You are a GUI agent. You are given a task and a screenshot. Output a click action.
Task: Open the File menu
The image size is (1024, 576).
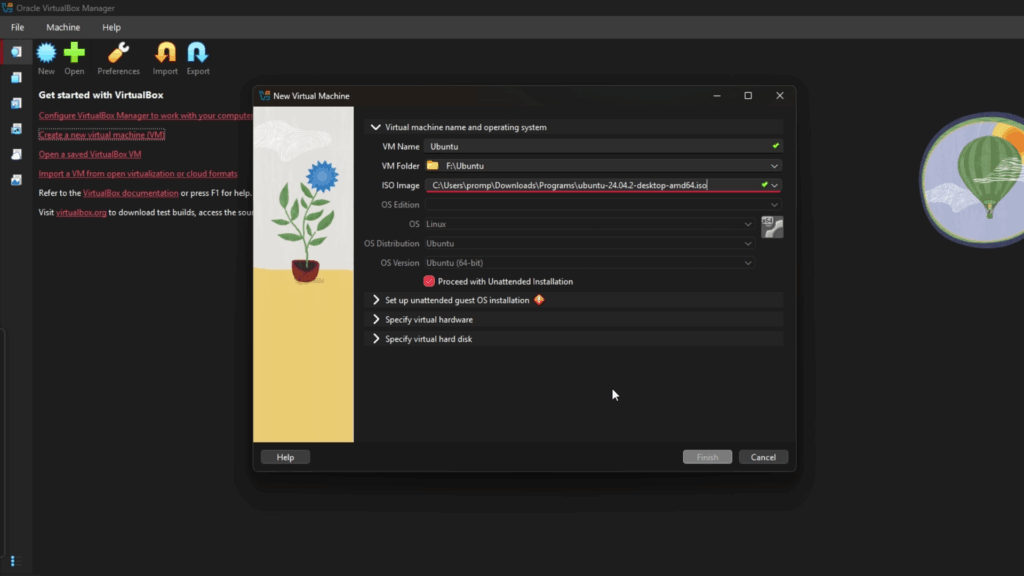pos(16,27)
